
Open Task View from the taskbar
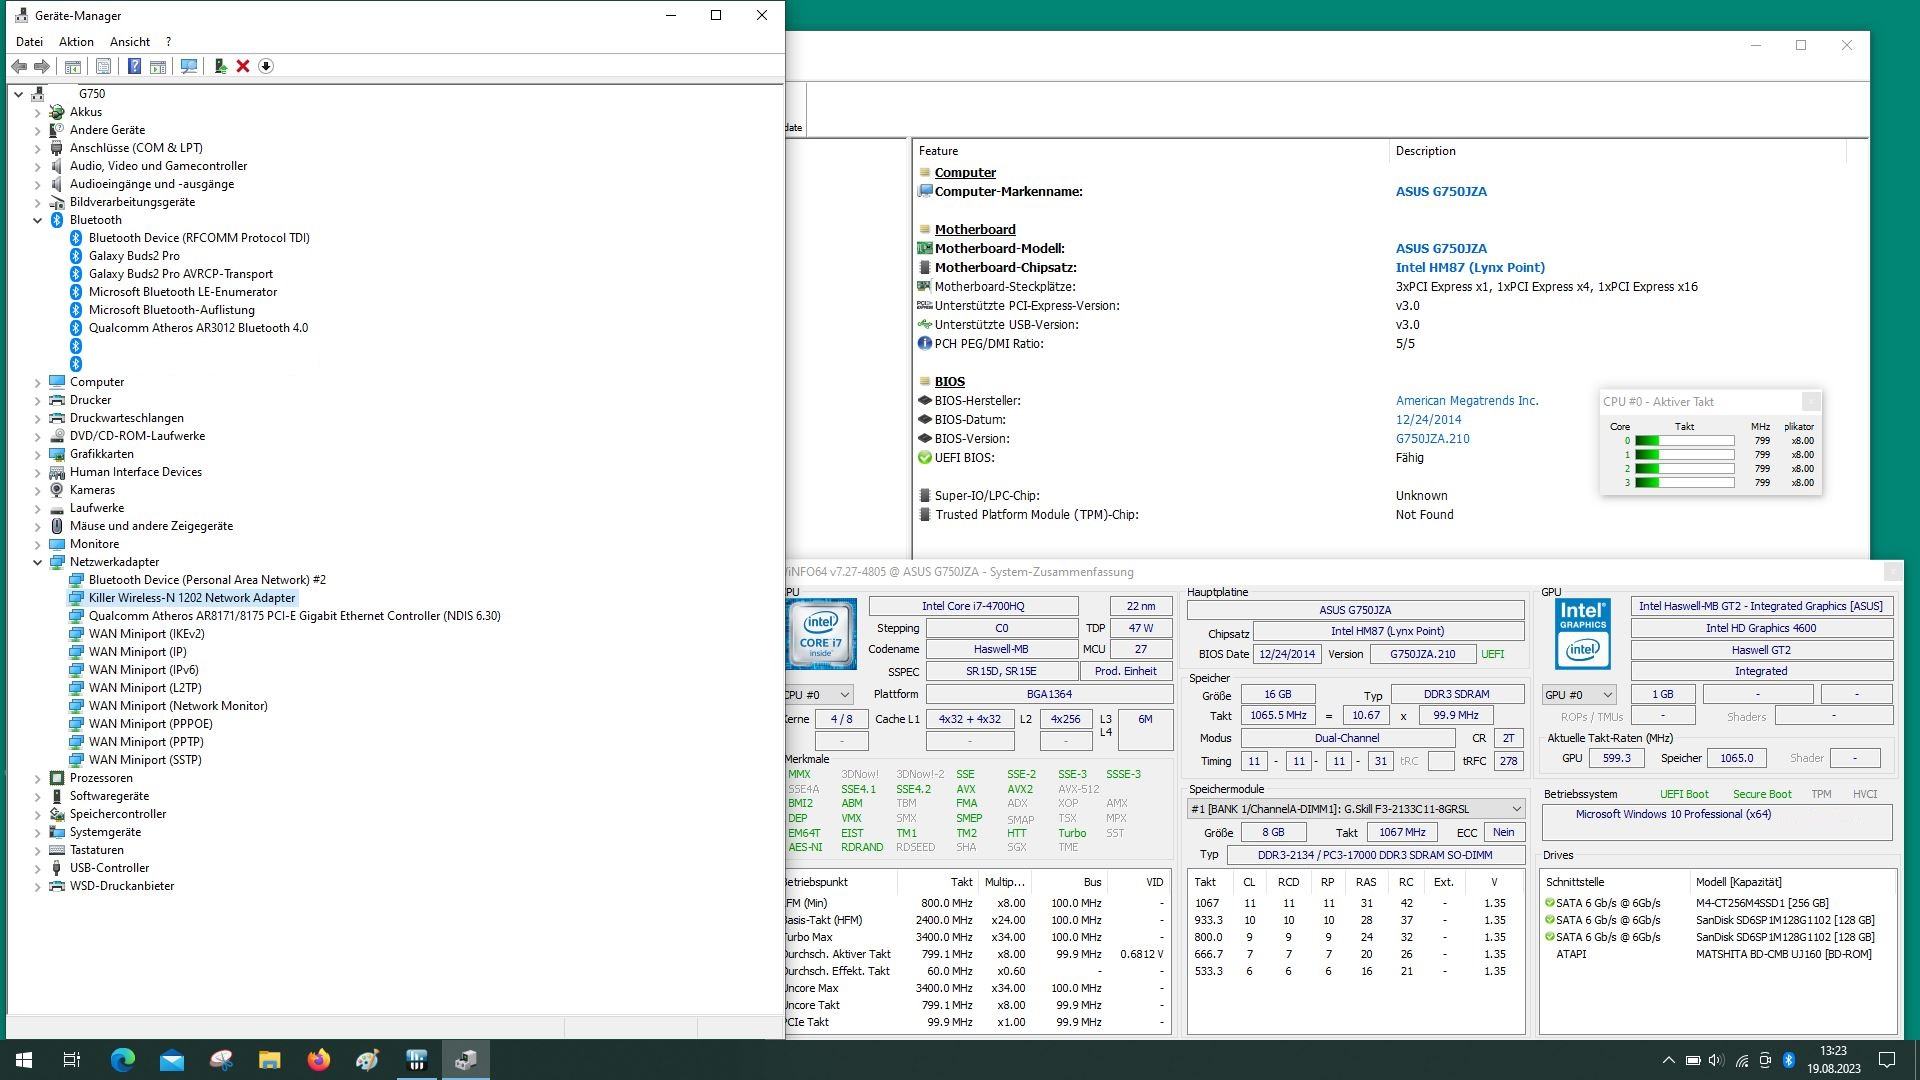72,1060
